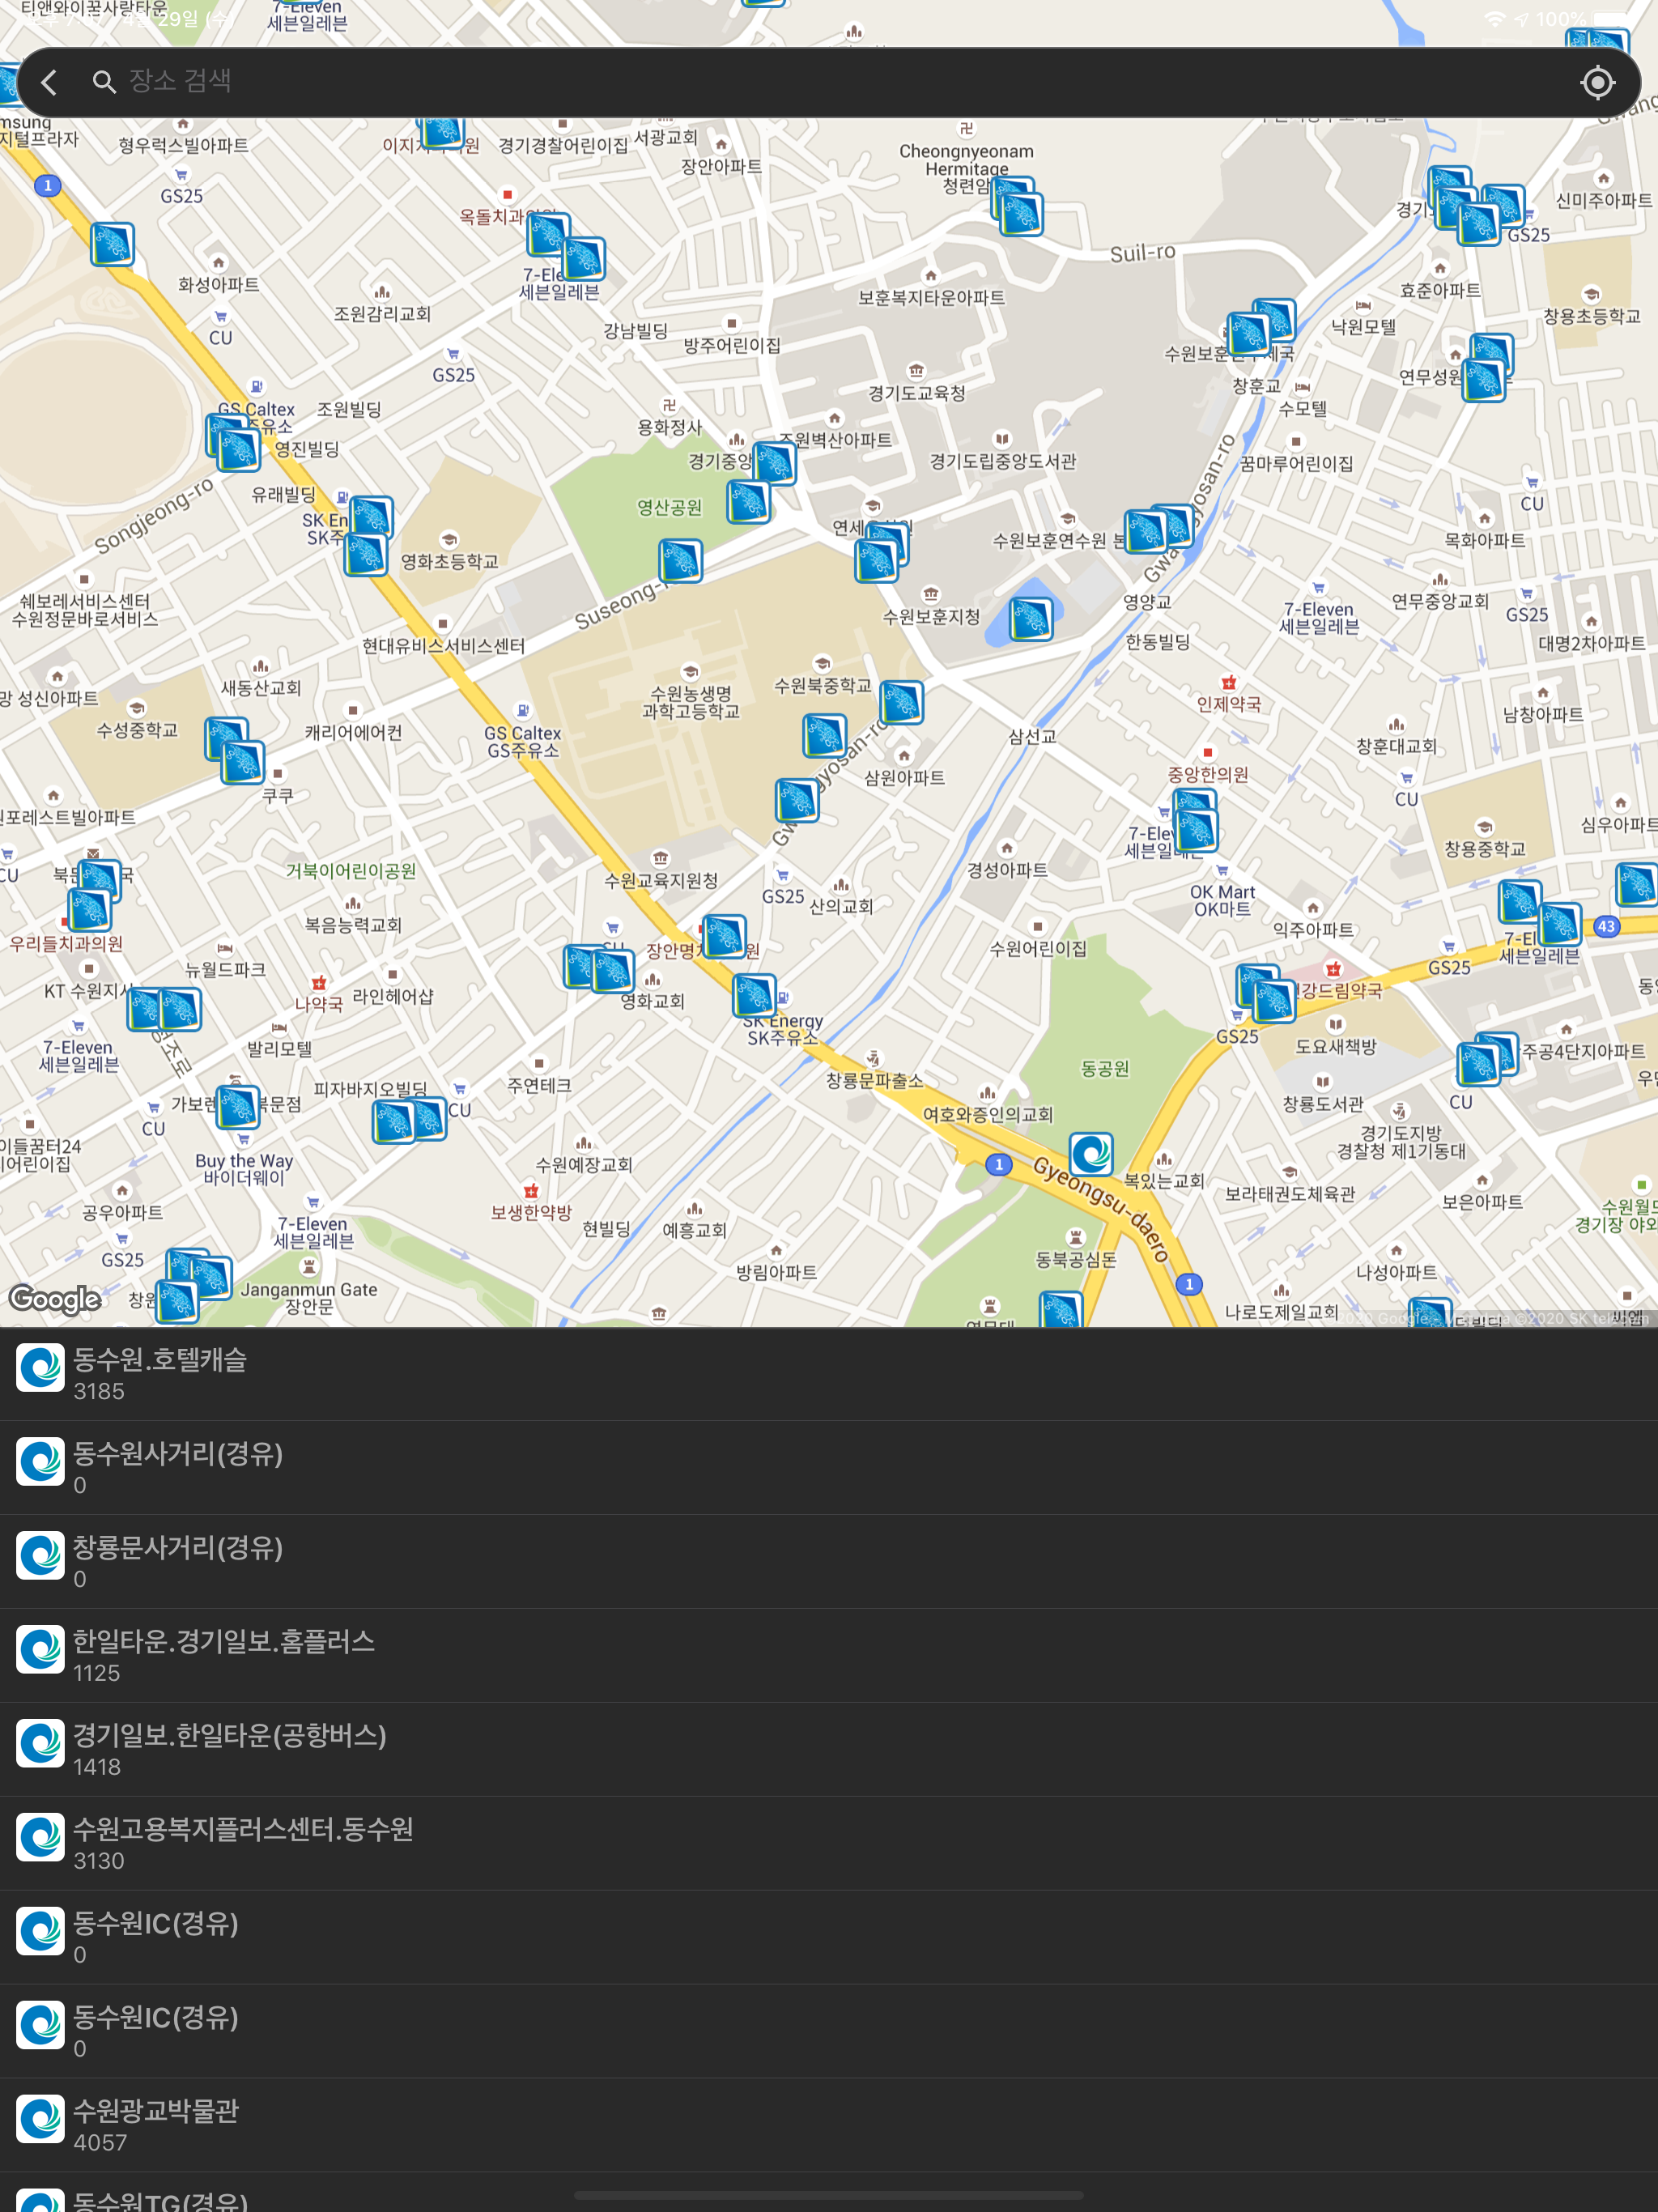Tap the 수원광교박물관 row bus icon

tap(41, 2119)
